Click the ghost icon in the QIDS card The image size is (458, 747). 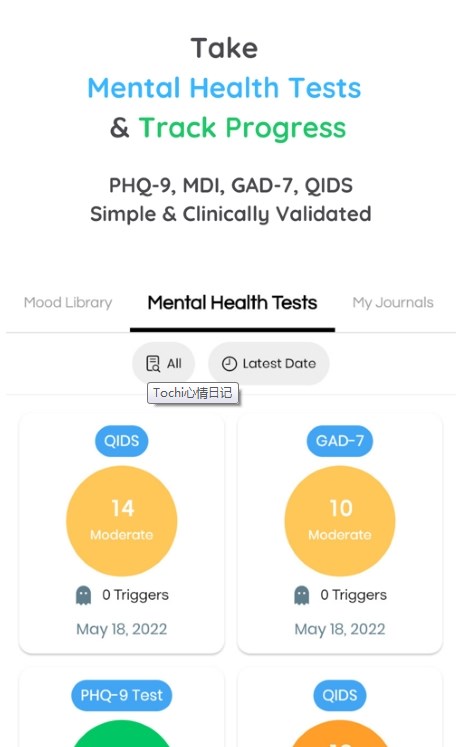coord(83,595)
